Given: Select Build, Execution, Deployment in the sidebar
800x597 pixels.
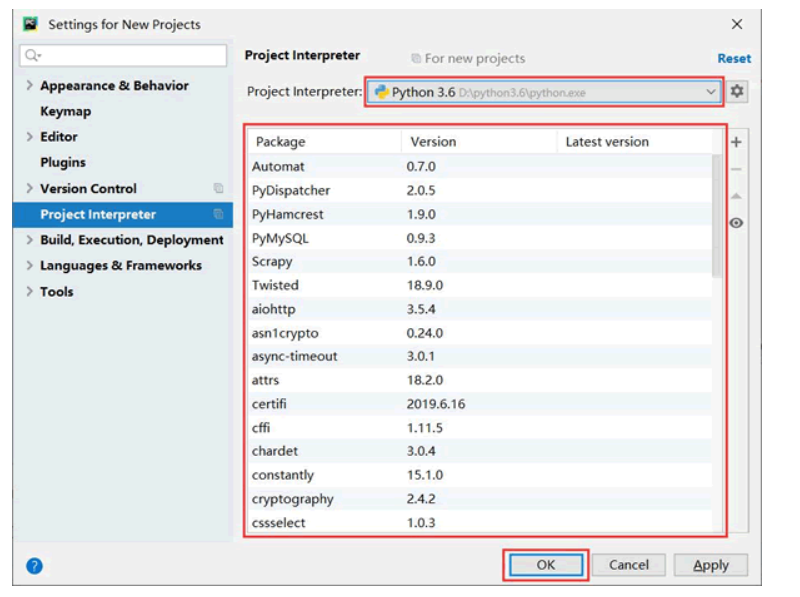Looking at the screenshot, I should click(x=132, y=240).
